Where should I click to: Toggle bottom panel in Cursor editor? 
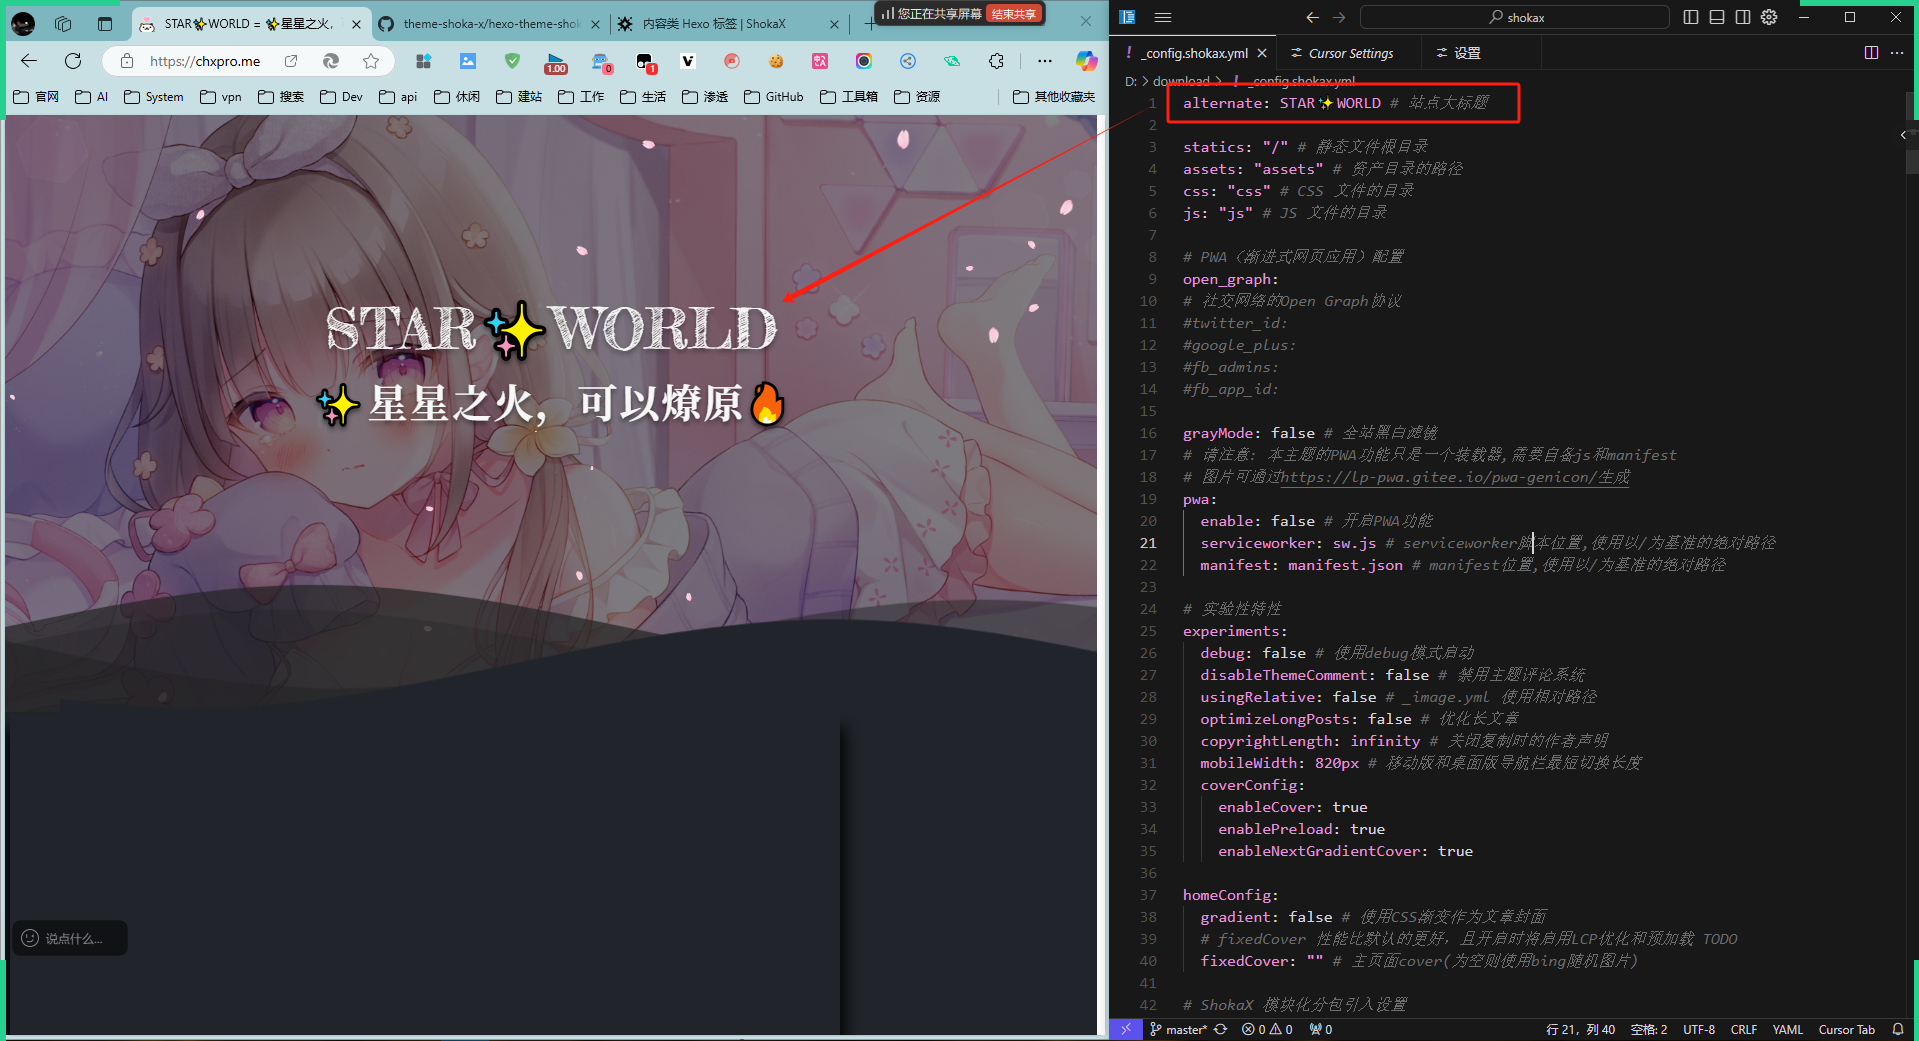[x=1717, y=17]
